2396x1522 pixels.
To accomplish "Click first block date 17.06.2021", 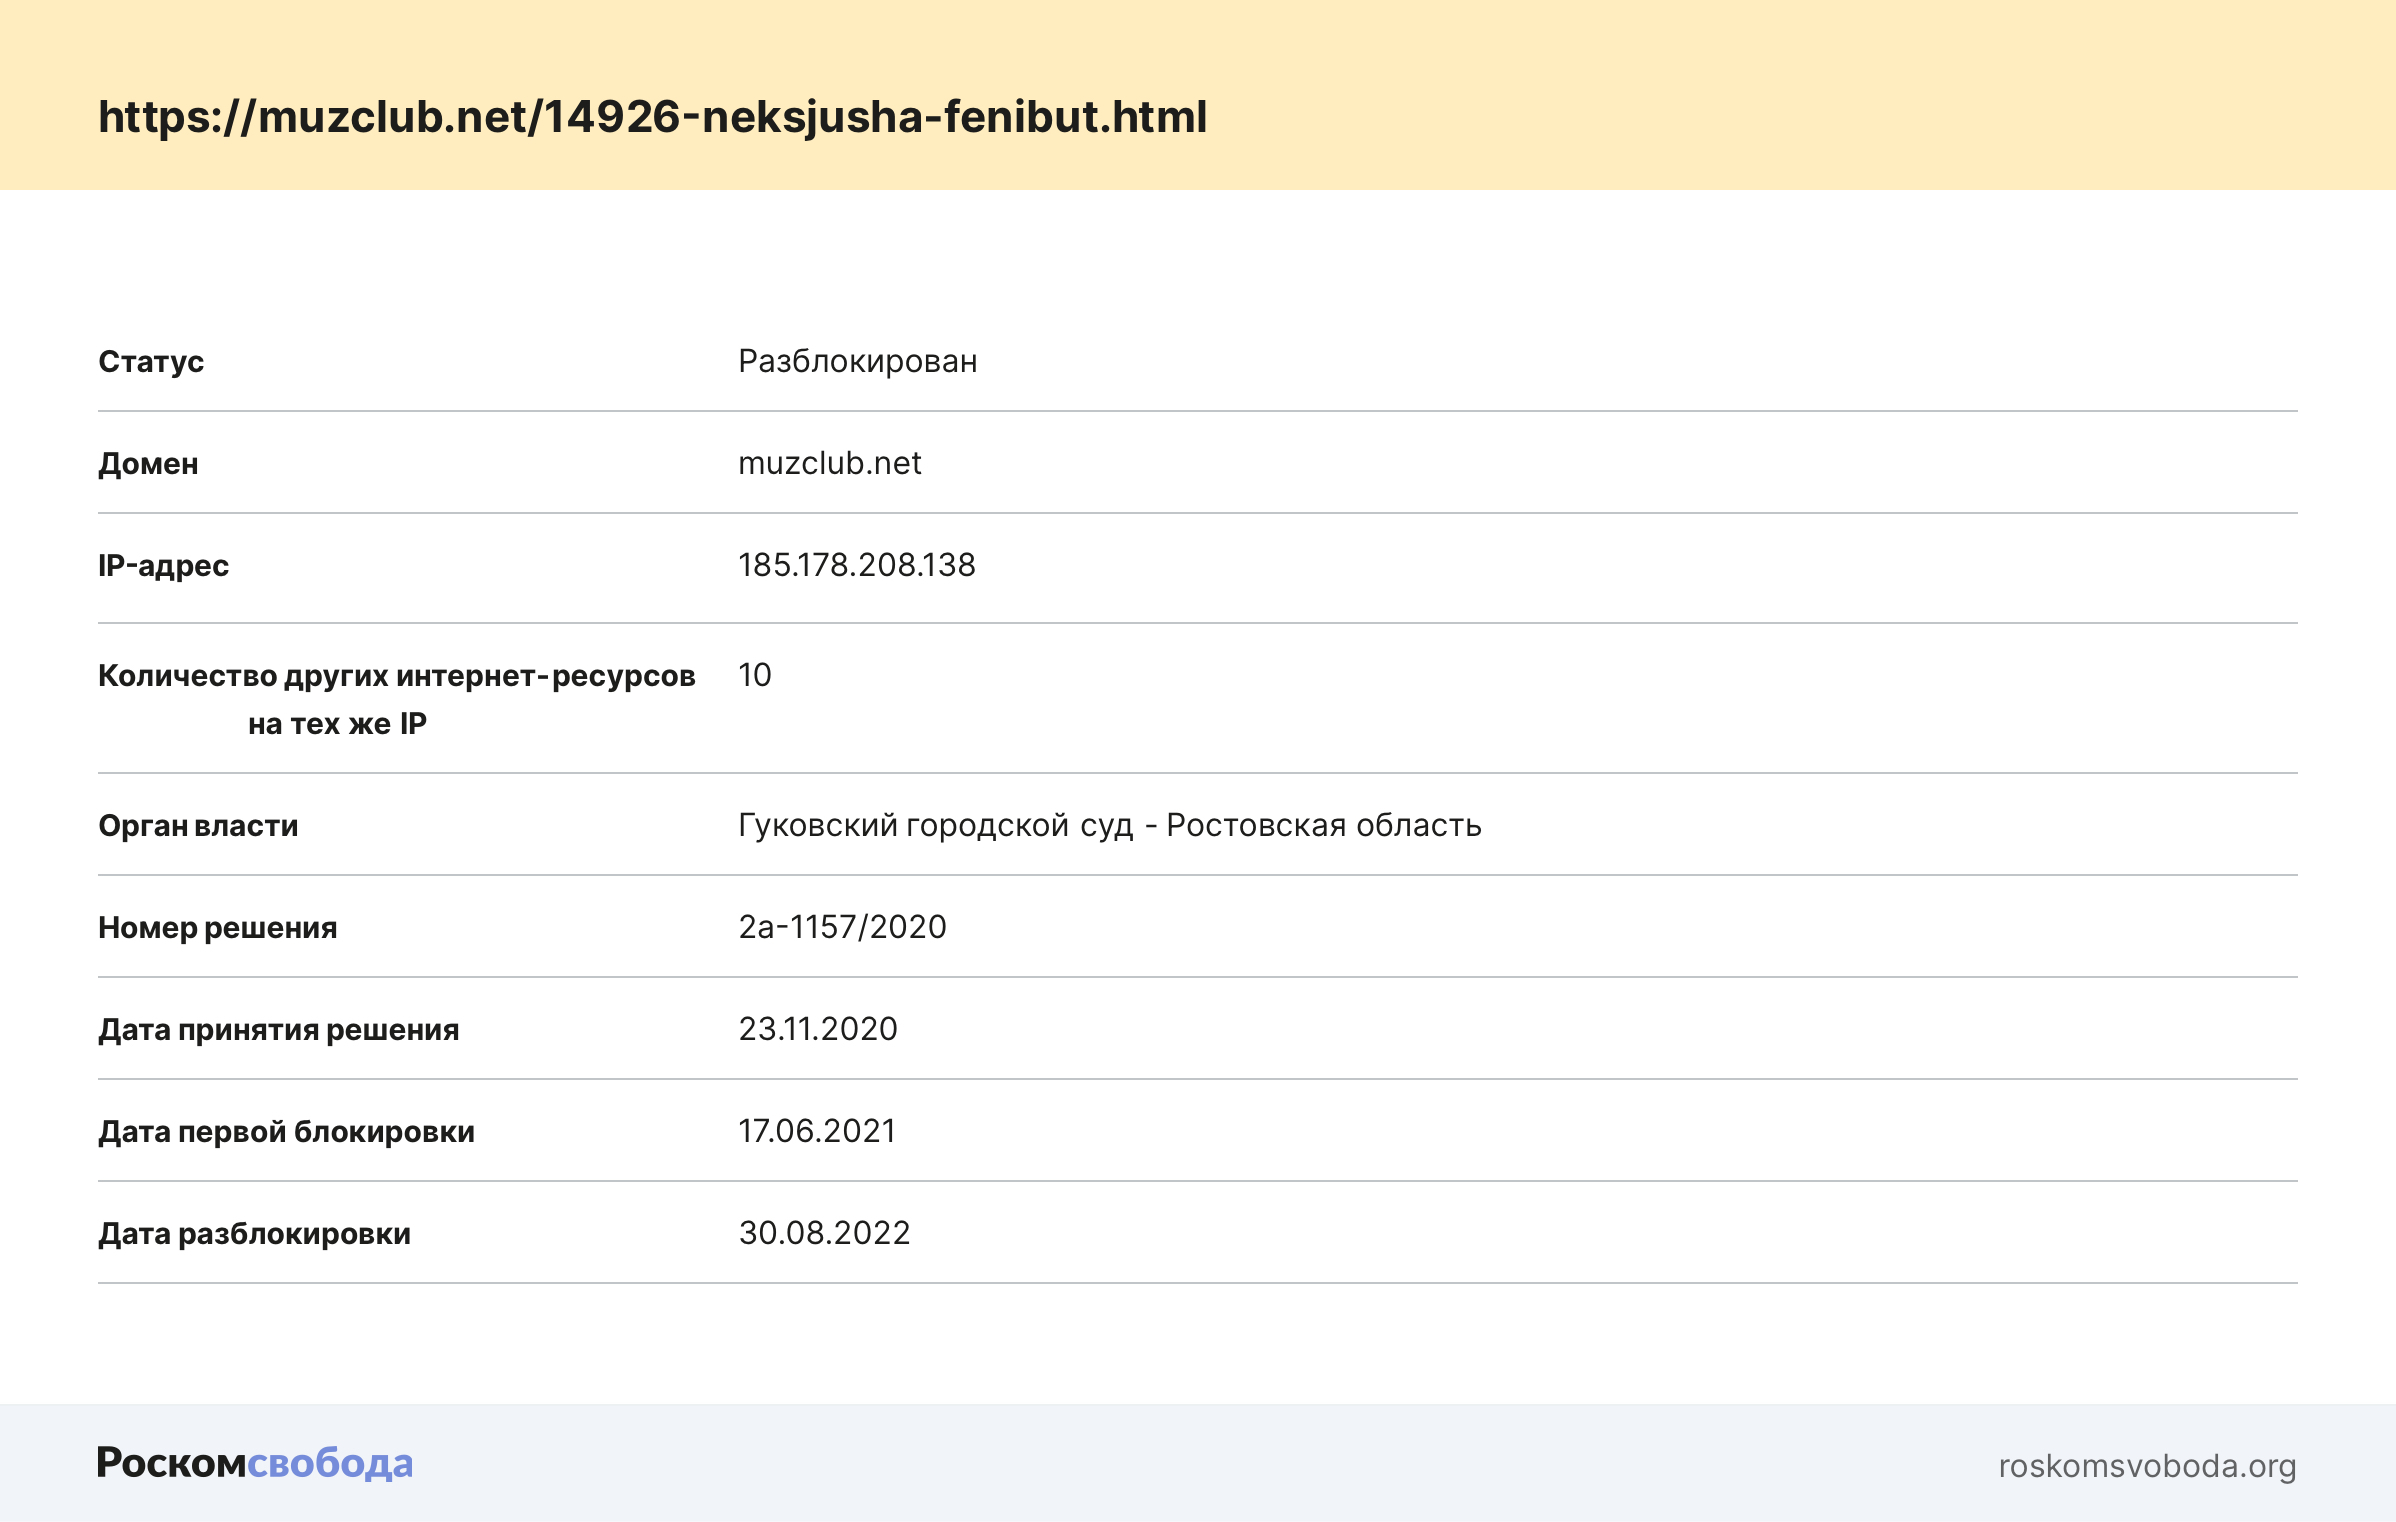I will pyautogui.click(x=816, y=1131).
